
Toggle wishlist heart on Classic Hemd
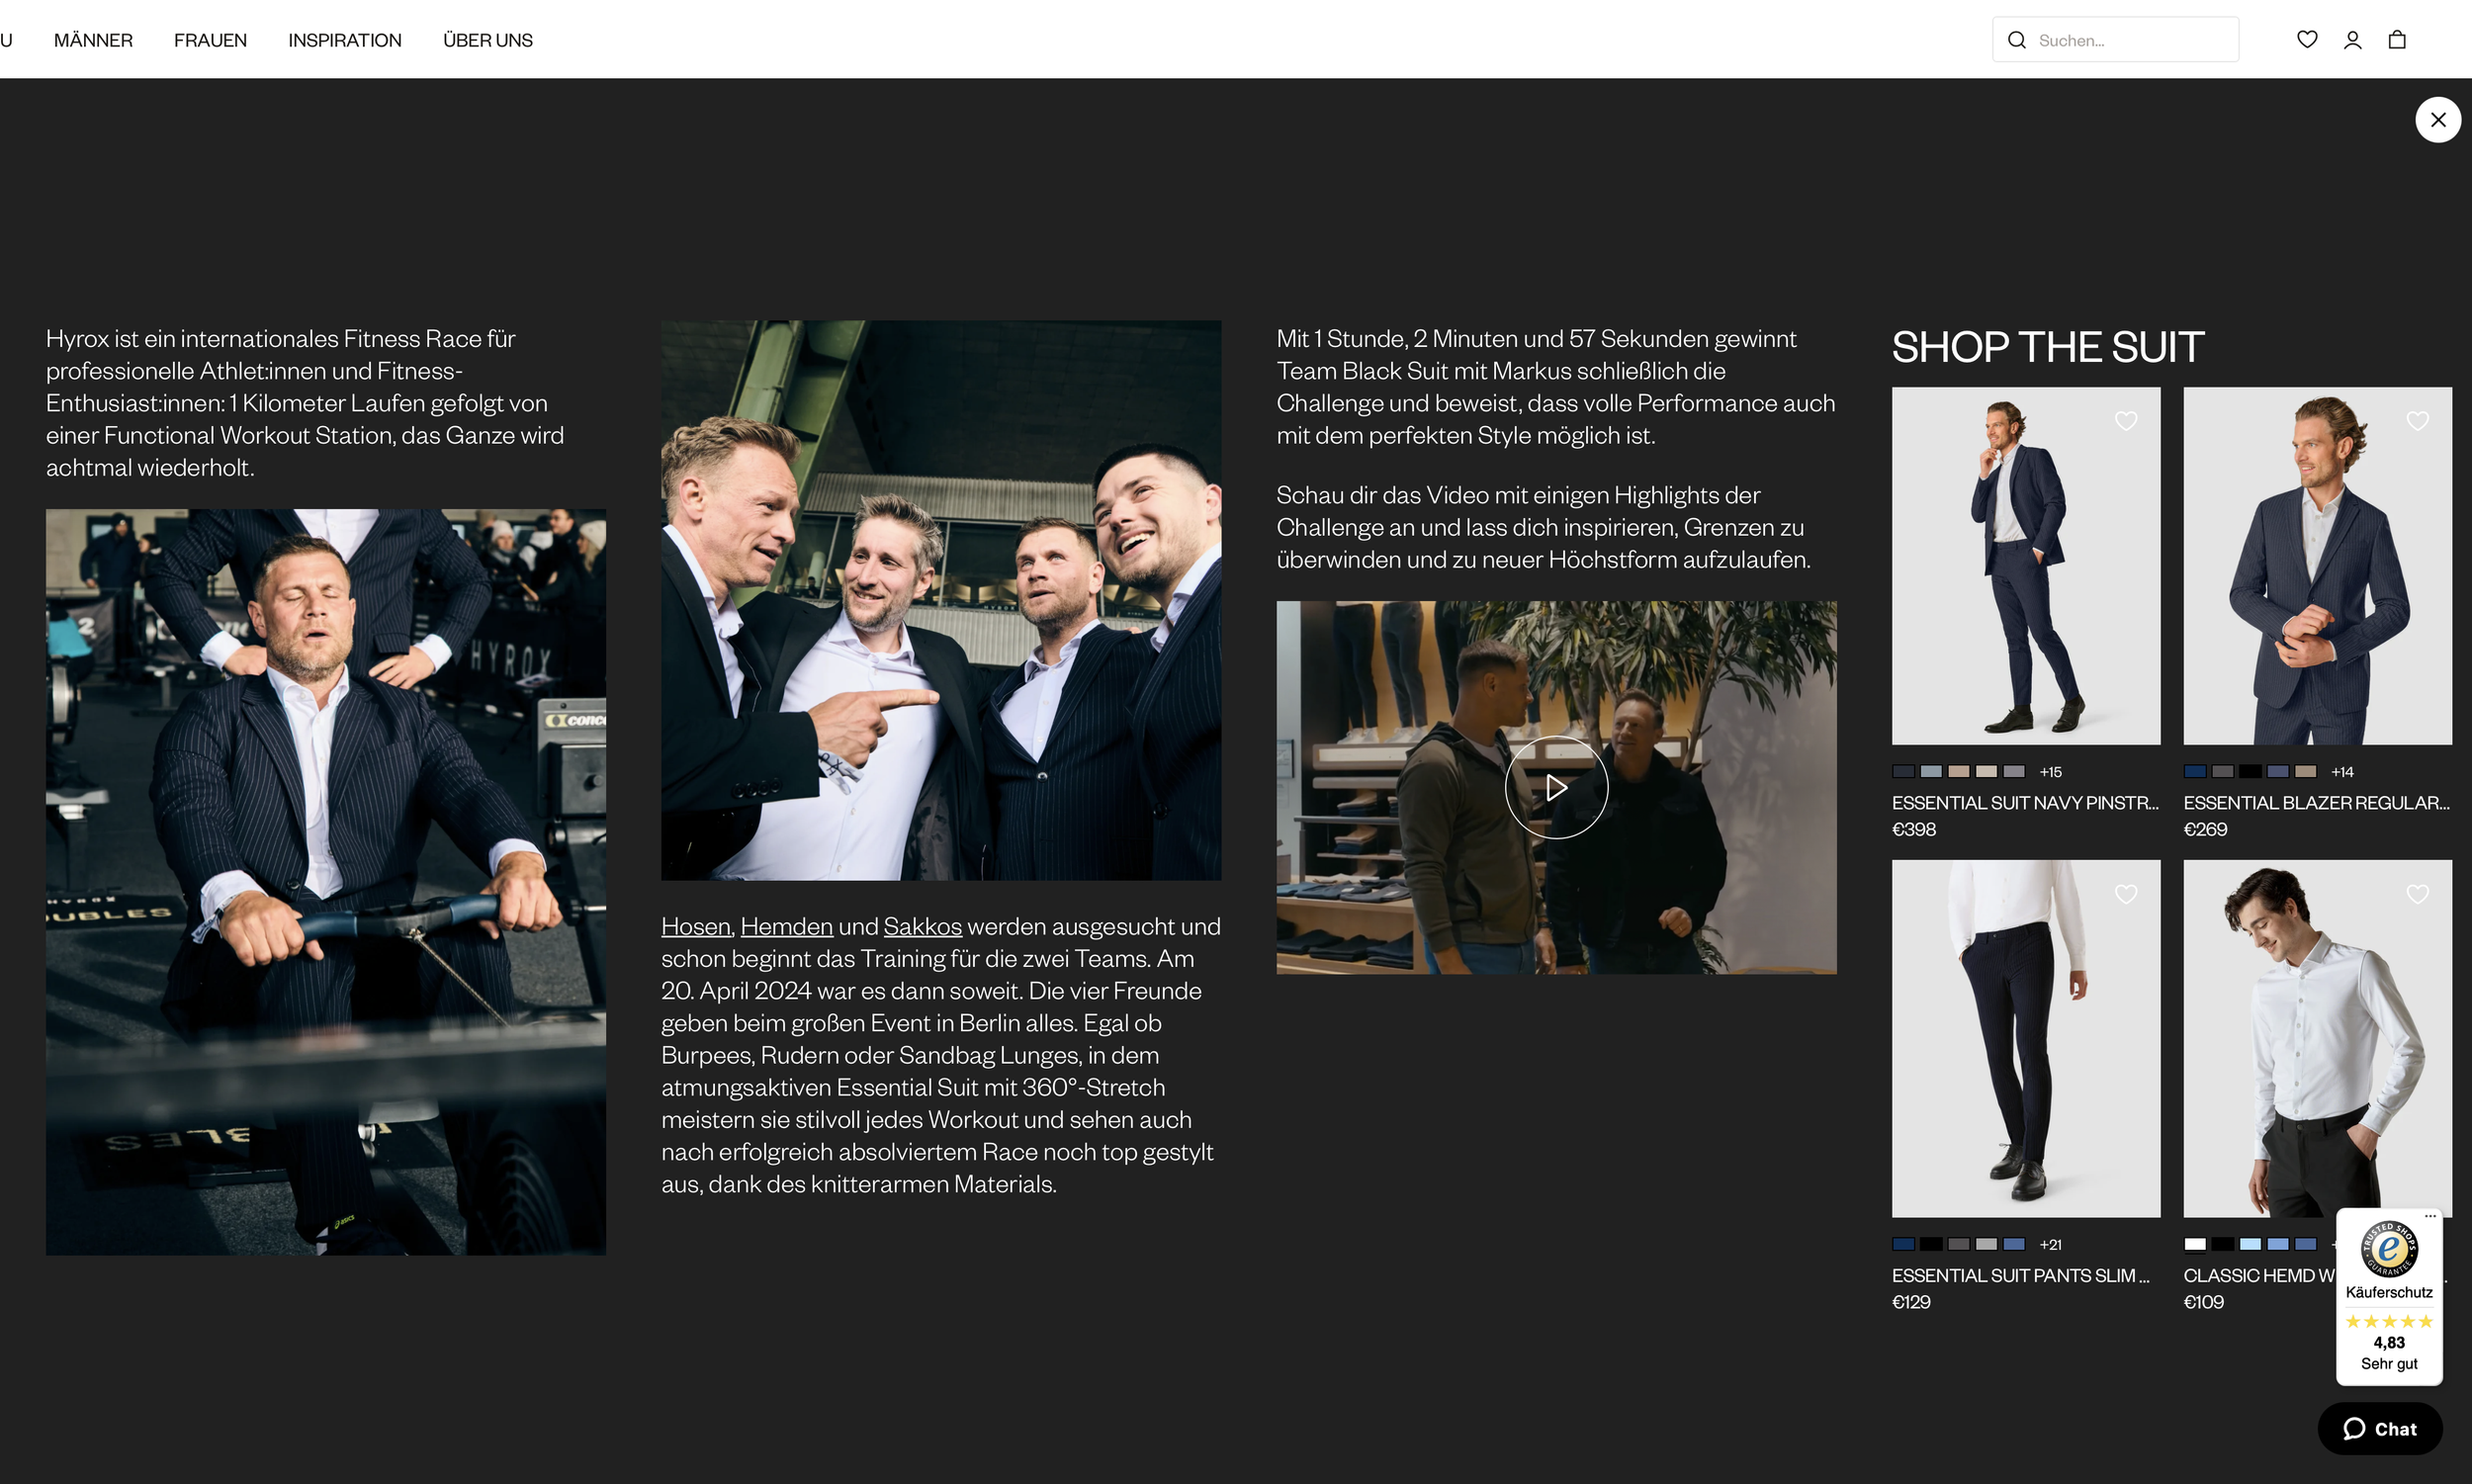[2417, 894]
